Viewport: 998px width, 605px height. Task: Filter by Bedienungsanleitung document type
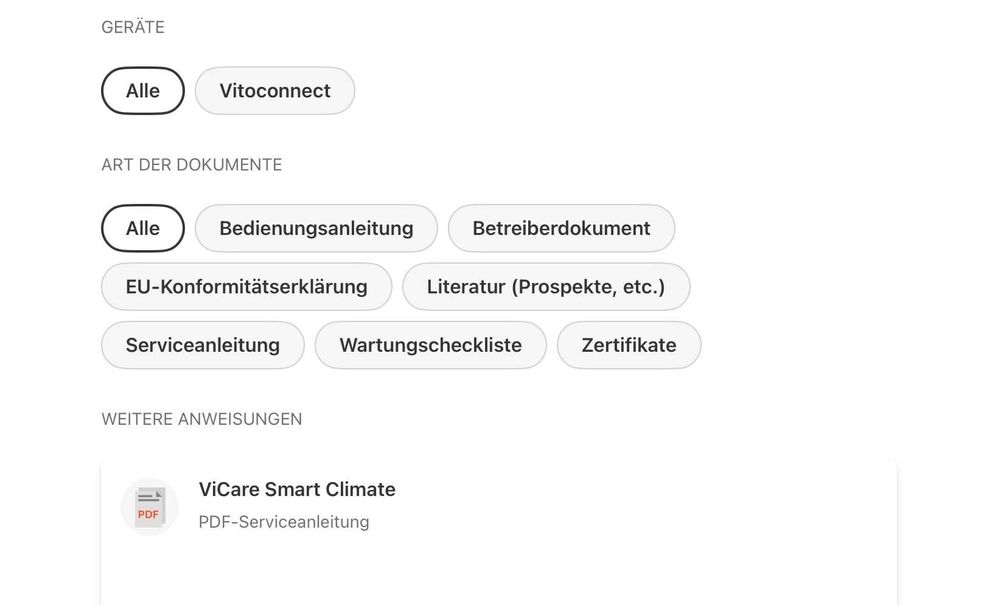pos(316,228)
